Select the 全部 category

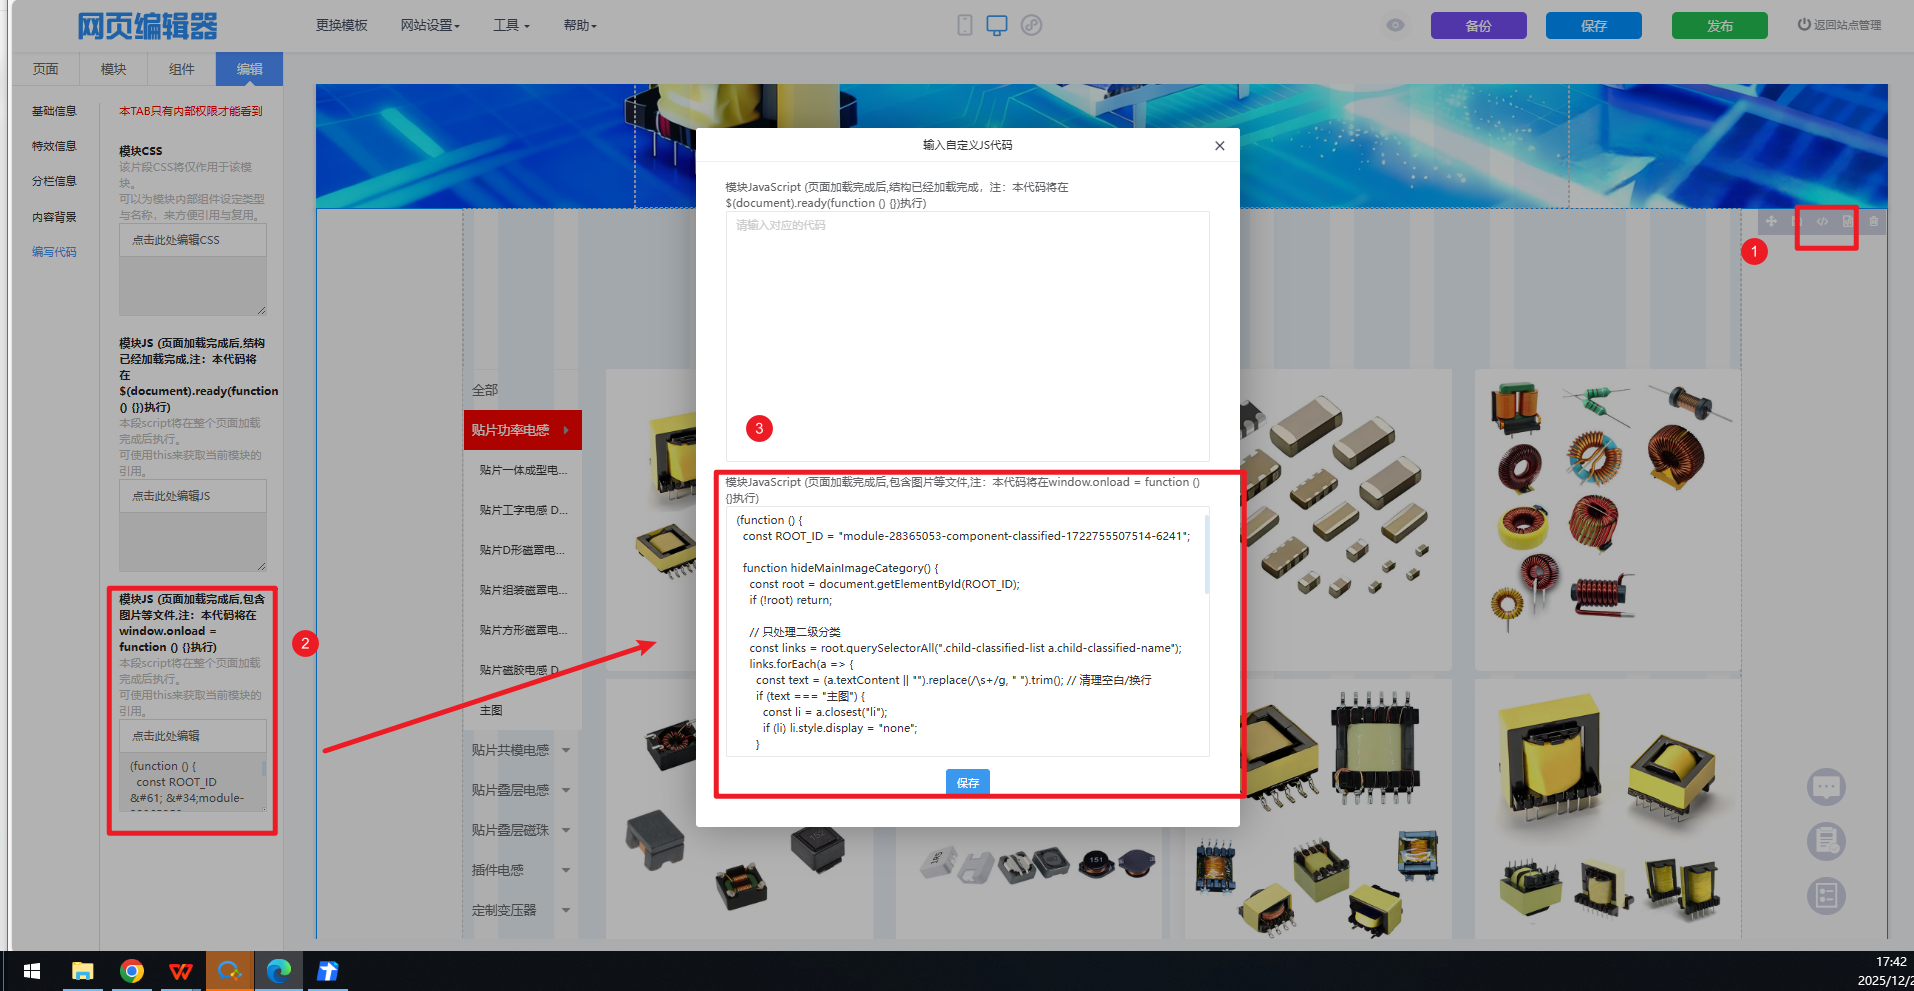click(x=485, y=390)
